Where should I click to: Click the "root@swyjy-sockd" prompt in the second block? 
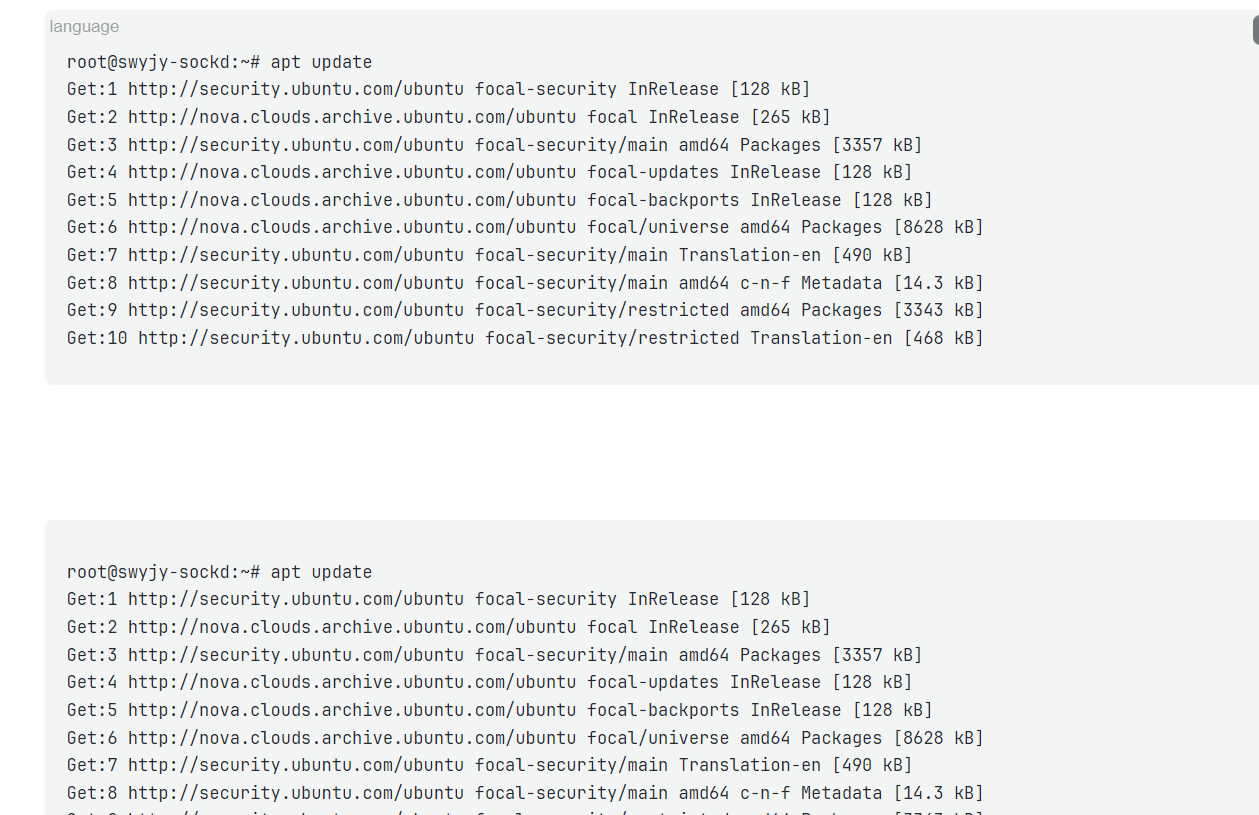tap(148, 572)
